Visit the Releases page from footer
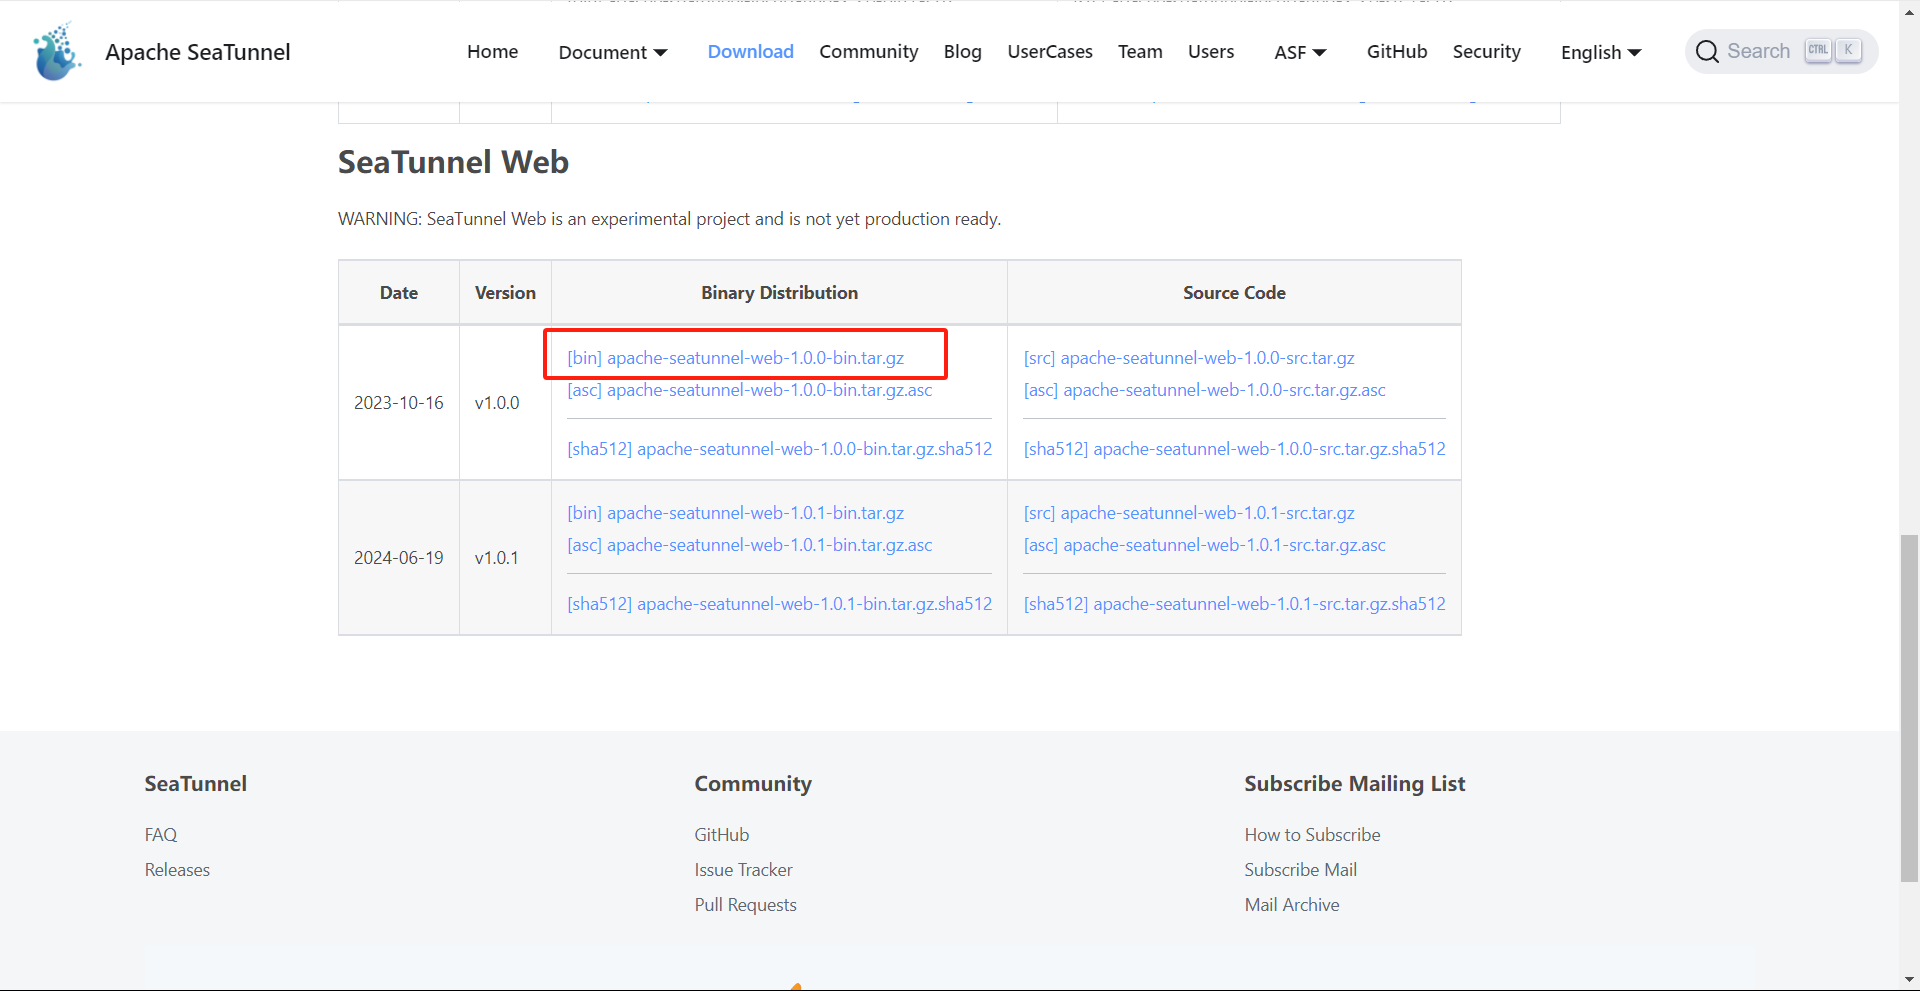 [x=176, y=869]
